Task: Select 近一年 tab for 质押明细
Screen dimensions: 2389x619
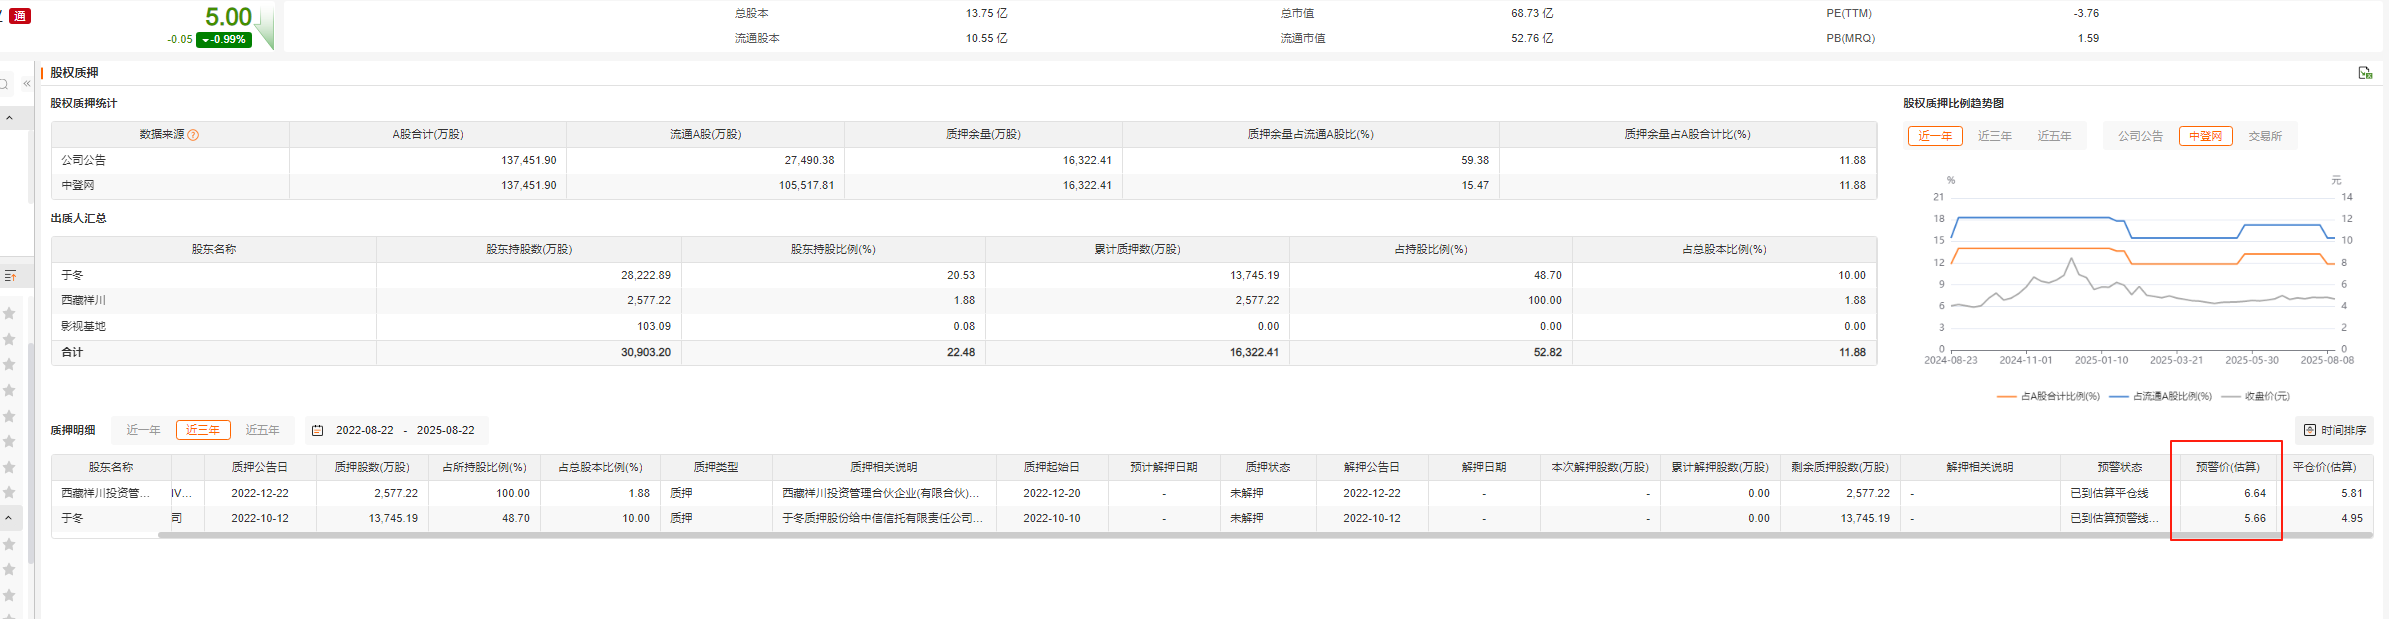Action: [x=143, y=430]
